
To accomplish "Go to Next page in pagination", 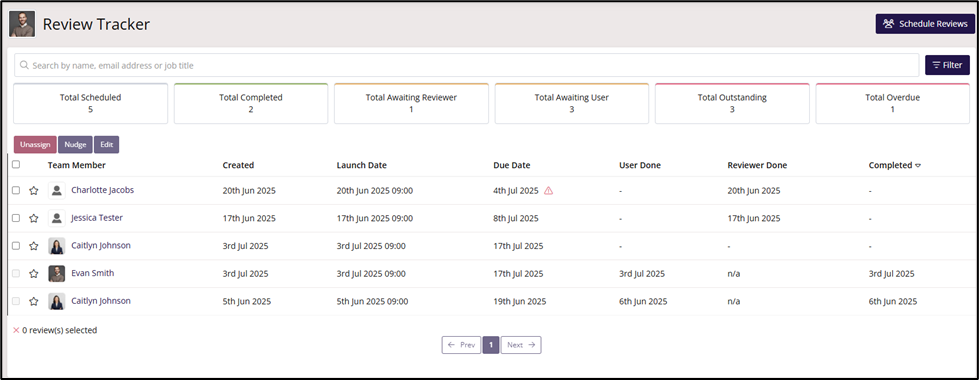I will pyautogui.click(x=521, y=345).
